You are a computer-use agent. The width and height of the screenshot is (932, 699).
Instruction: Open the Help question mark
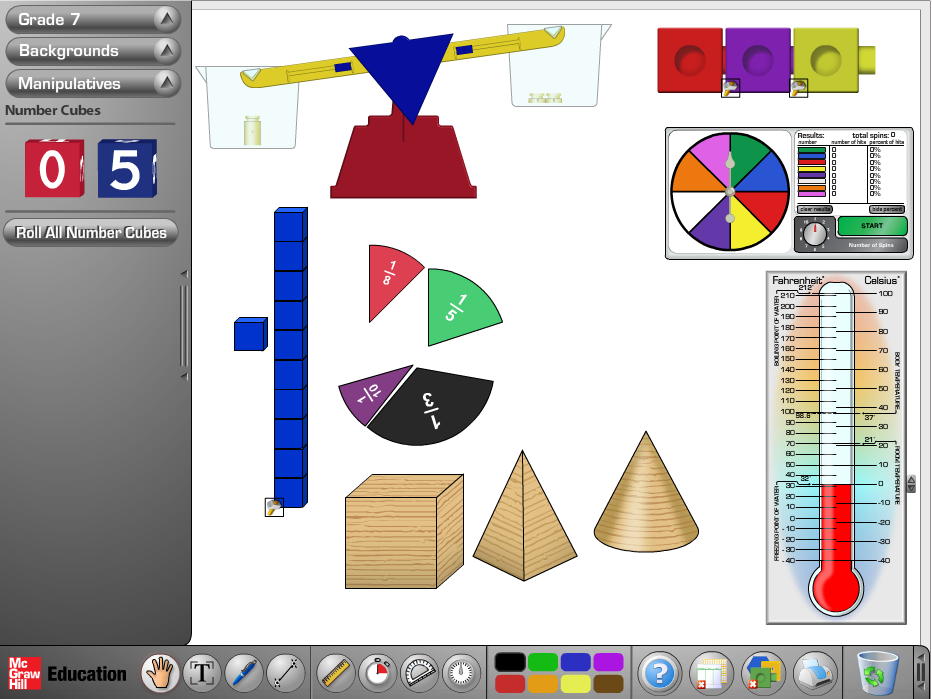[658, 672]
